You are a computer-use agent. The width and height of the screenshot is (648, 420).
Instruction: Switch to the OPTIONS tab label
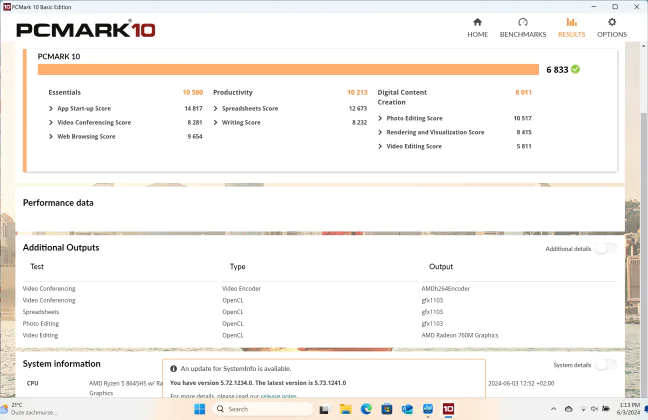612,34
